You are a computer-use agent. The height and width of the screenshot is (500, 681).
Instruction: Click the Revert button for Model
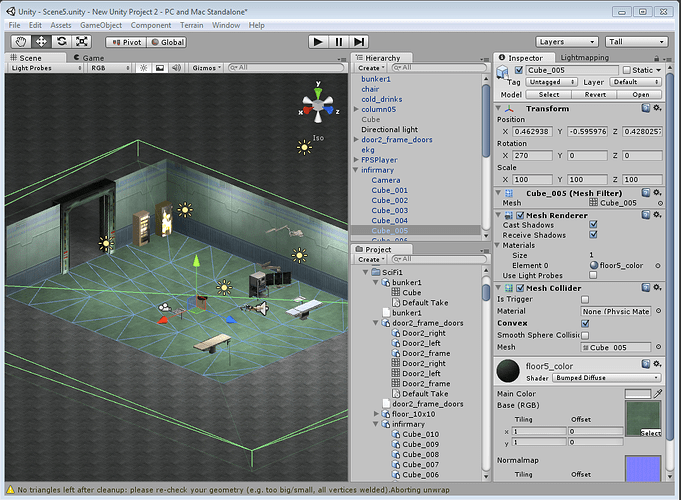point(594,95)
